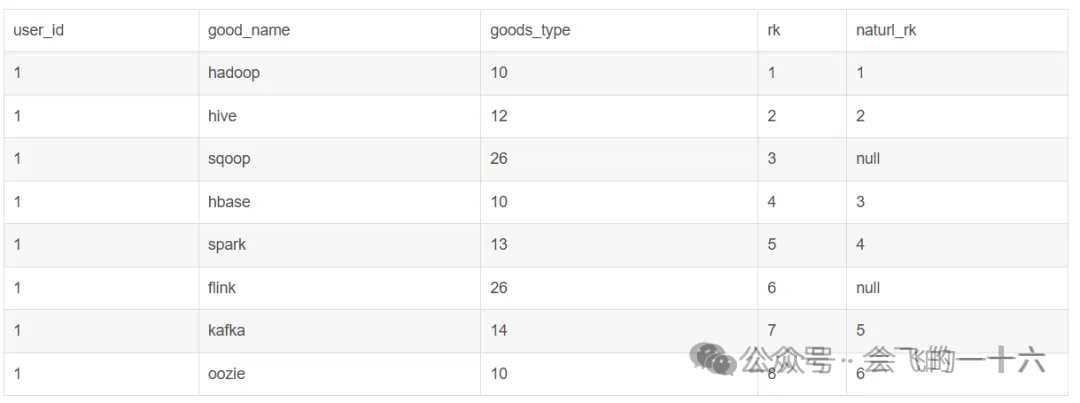Click goods_type value 13 in spark row

tap(498, 245)
